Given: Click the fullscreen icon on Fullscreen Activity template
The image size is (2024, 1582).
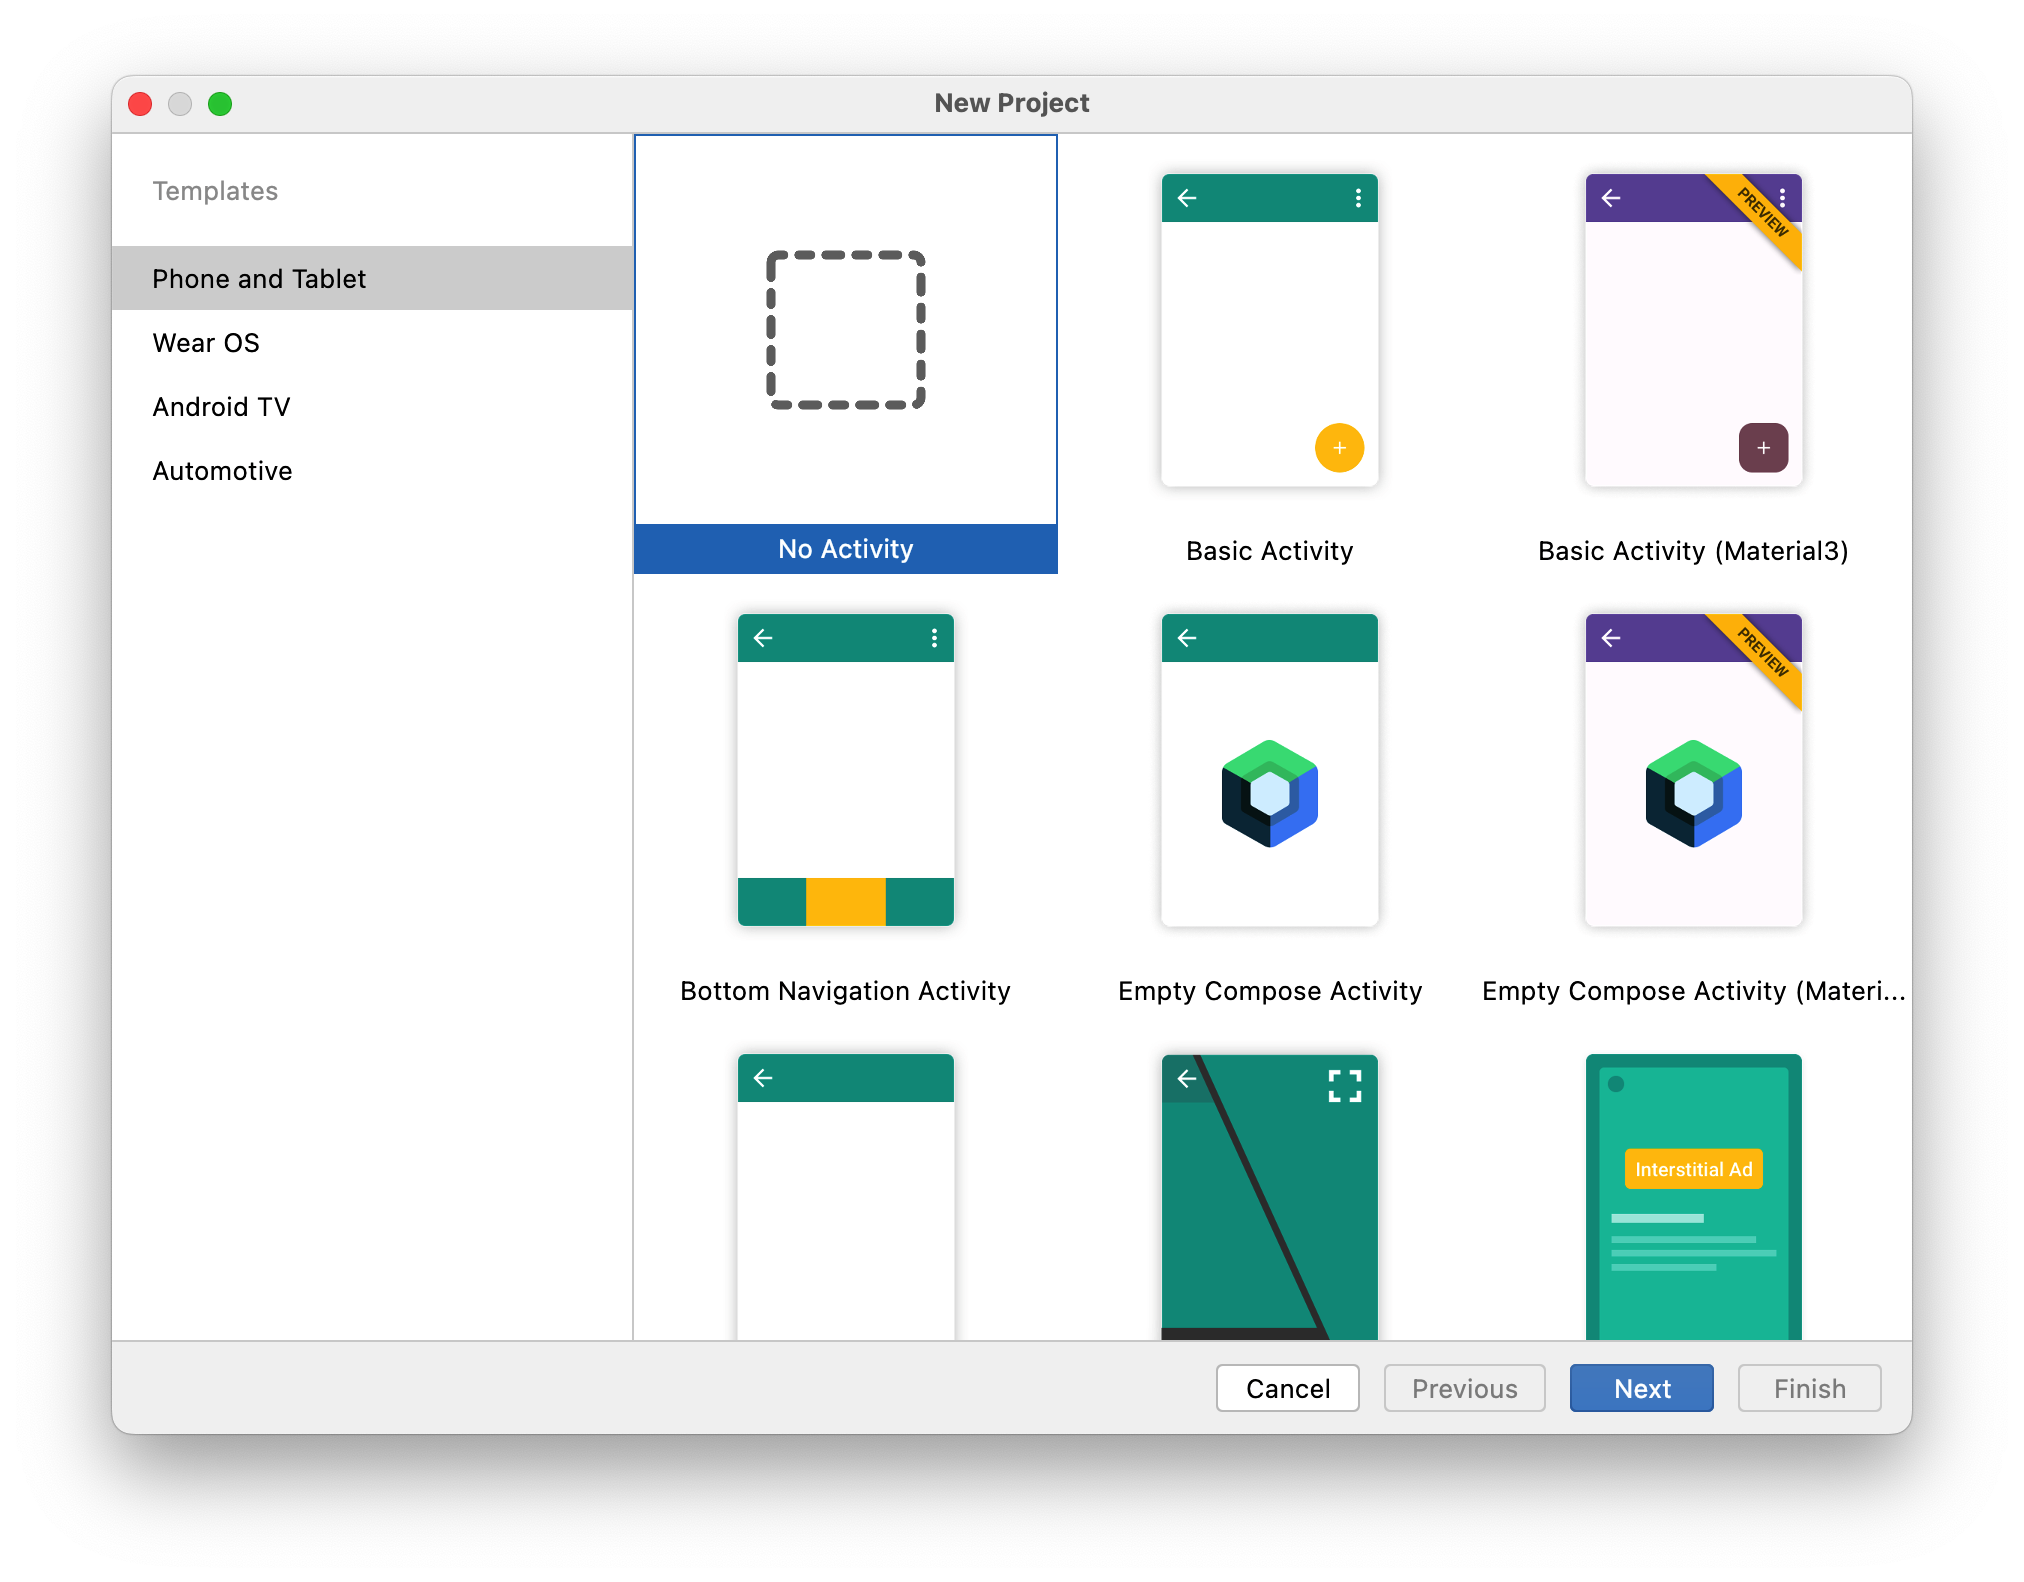Looking at the screenshot, I should (x=1344, y=1085).
